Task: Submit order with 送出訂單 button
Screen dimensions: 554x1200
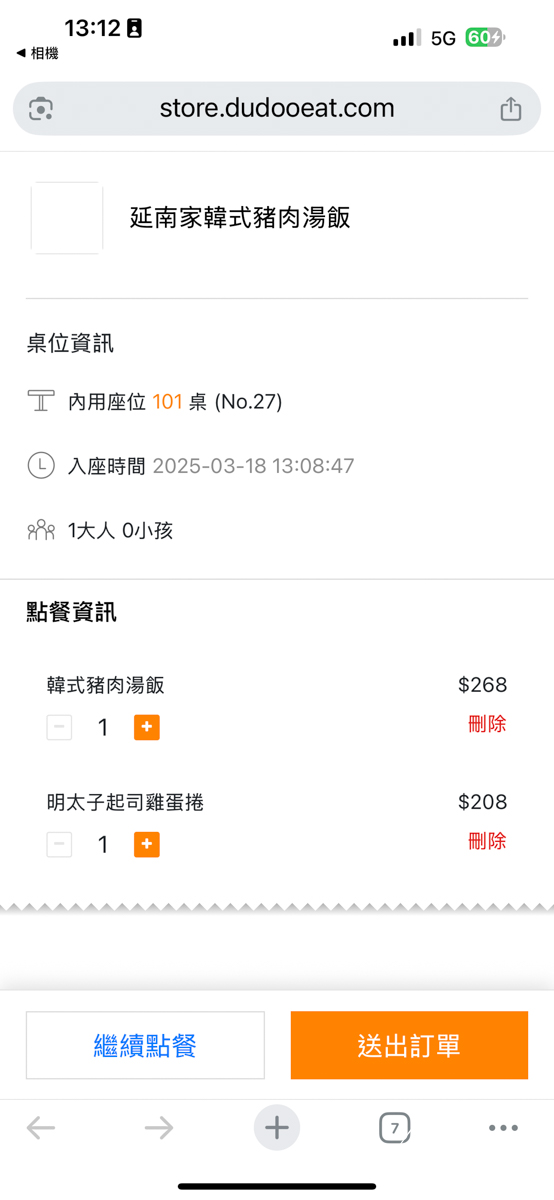Action: pyautogui.click(x=409, y=1045)
